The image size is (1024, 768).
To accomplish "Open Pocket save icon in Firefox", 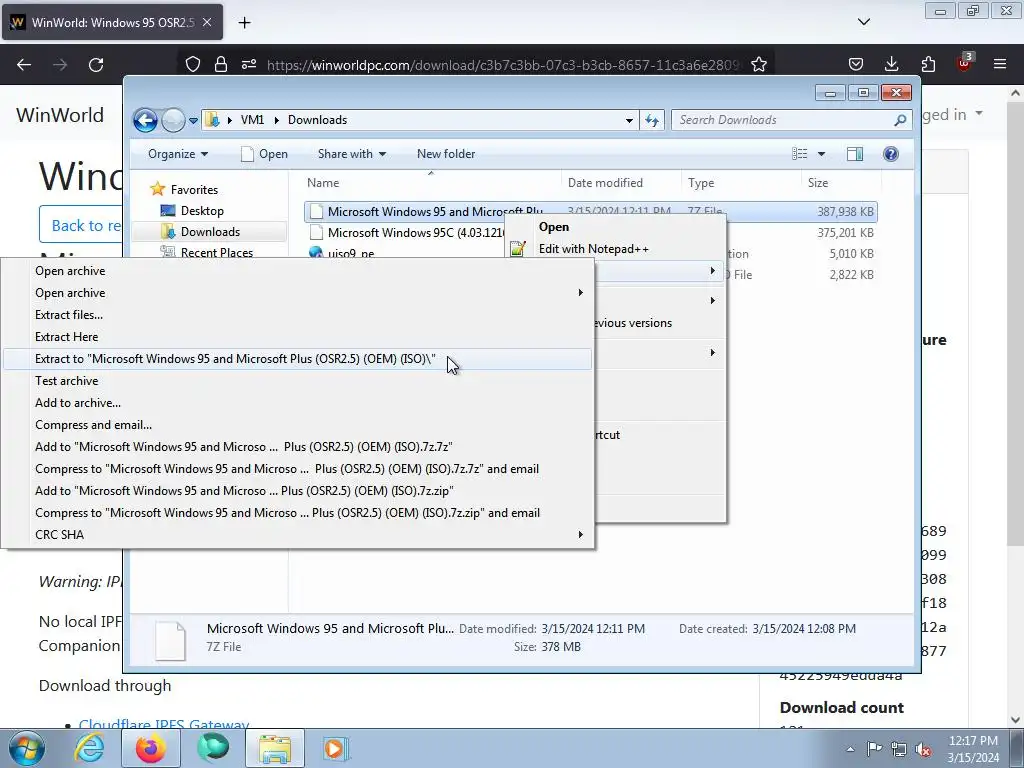I will (x=856, y=64).
